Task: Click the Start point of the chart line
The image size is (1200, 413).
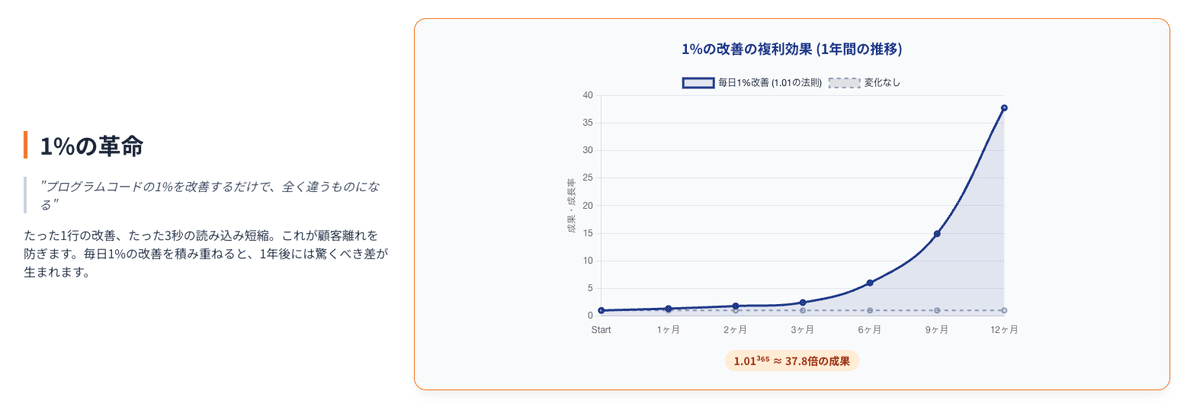Action: pos(601,310)
